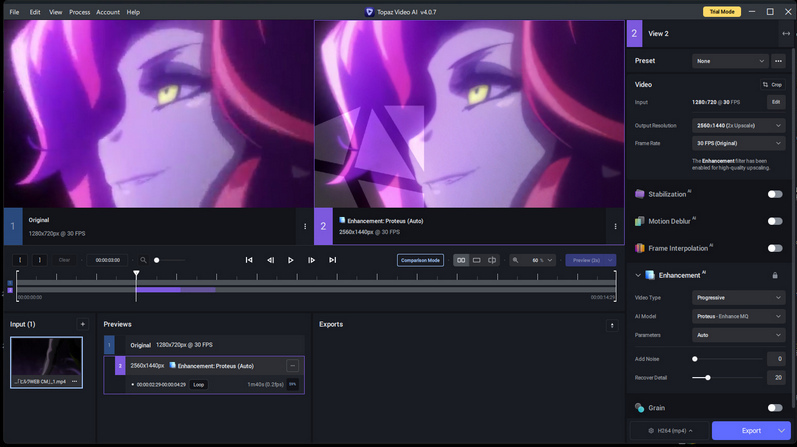Click the Stabilization filter icon
This screenshot has width=797, height=447.
click(639, 194)
